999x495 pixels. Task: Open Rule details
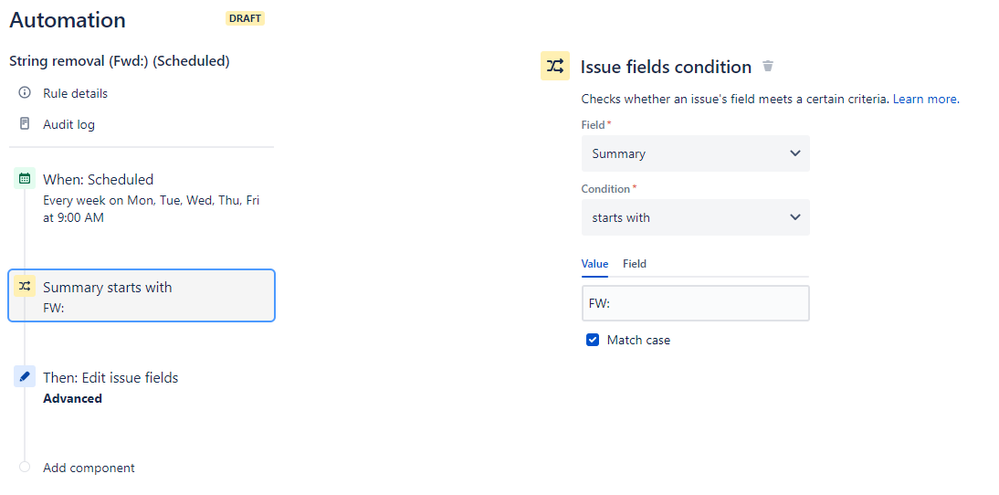[x=75, y=93]
